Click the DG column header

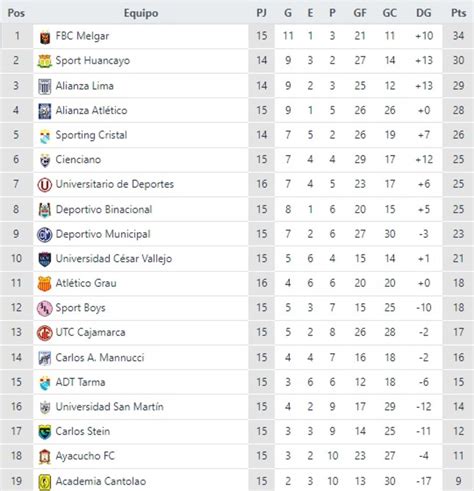pos(424,13)
